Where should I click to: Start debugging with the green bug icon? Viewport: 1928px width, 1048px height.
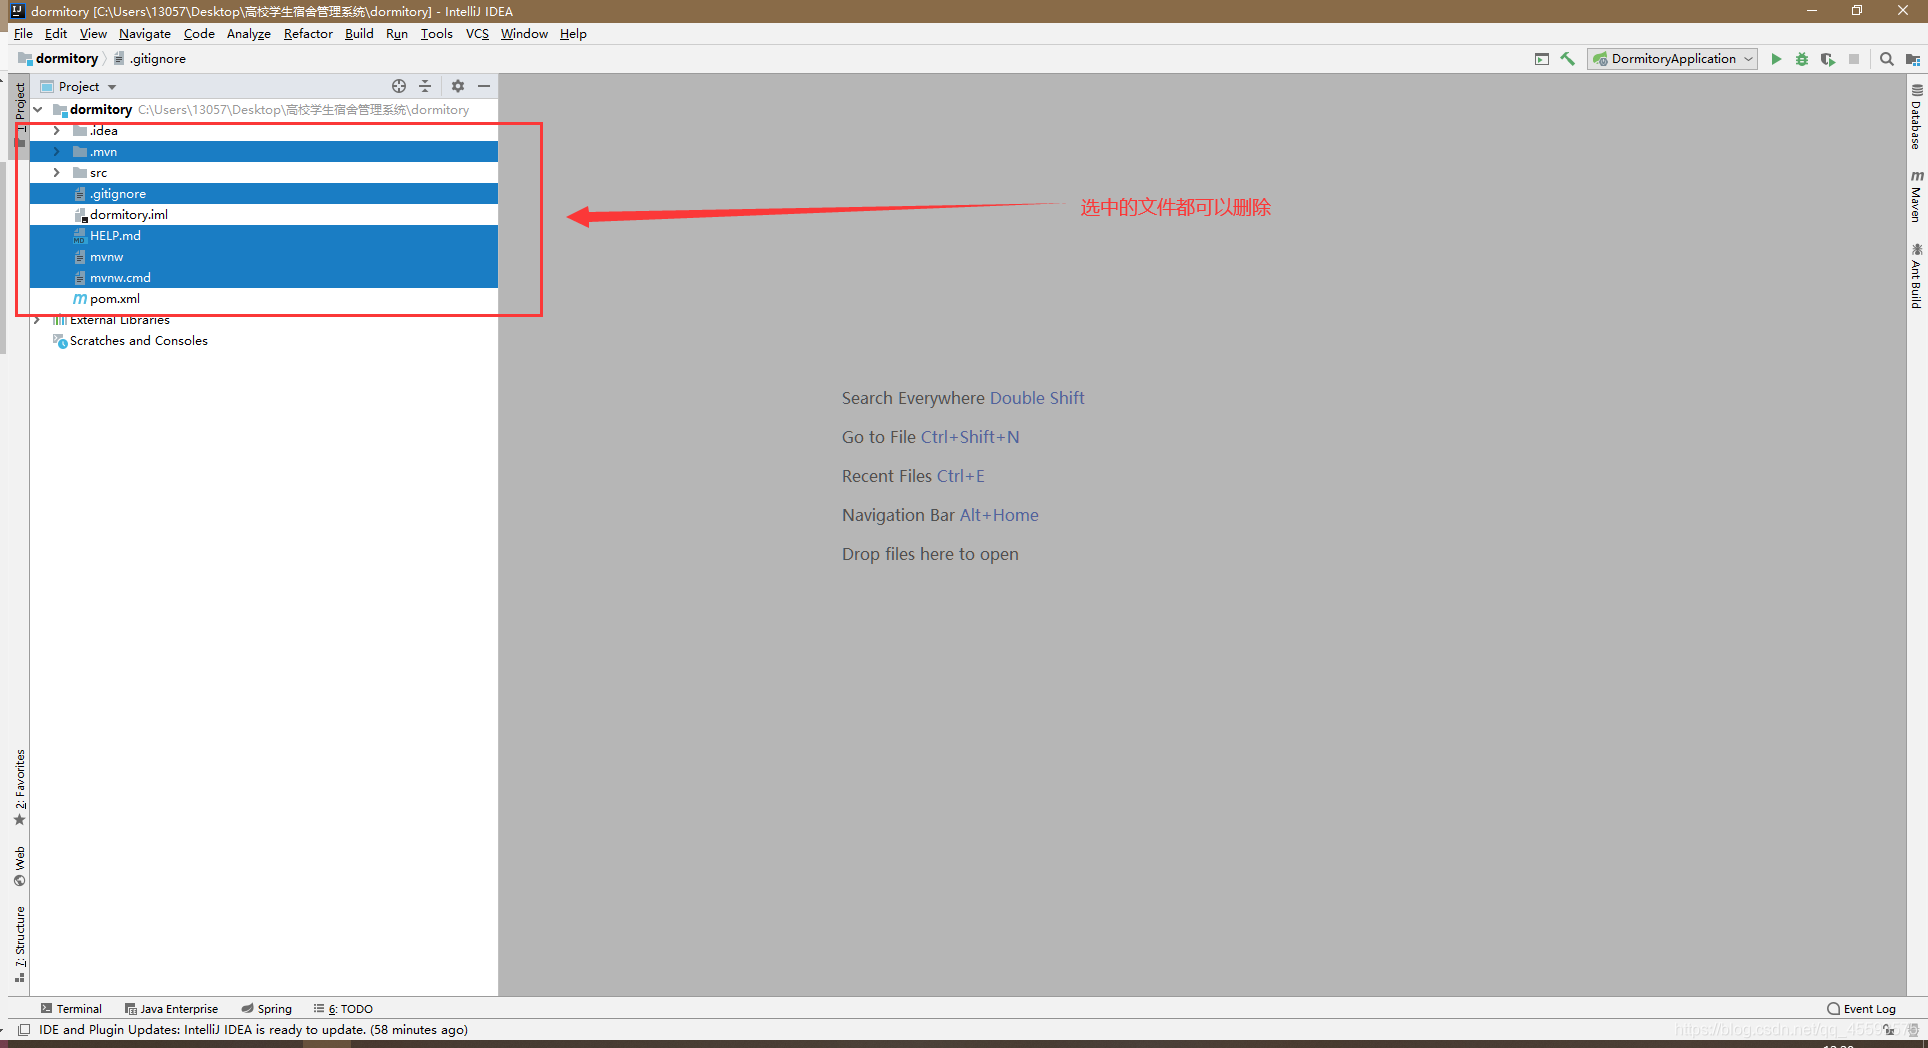(1802, 59)
